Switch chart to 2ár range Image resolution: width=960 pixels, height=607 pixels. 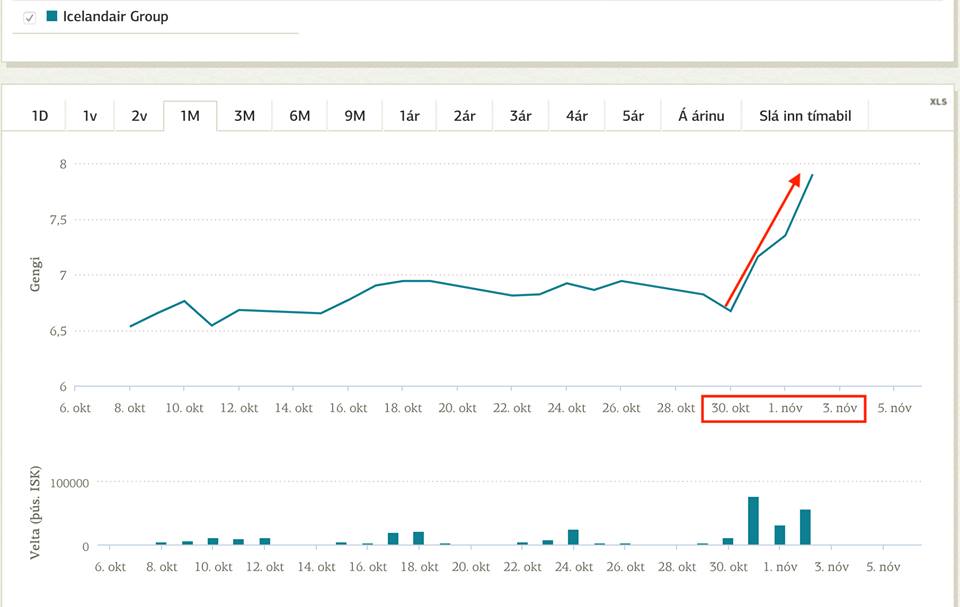(x=464, y=116)
